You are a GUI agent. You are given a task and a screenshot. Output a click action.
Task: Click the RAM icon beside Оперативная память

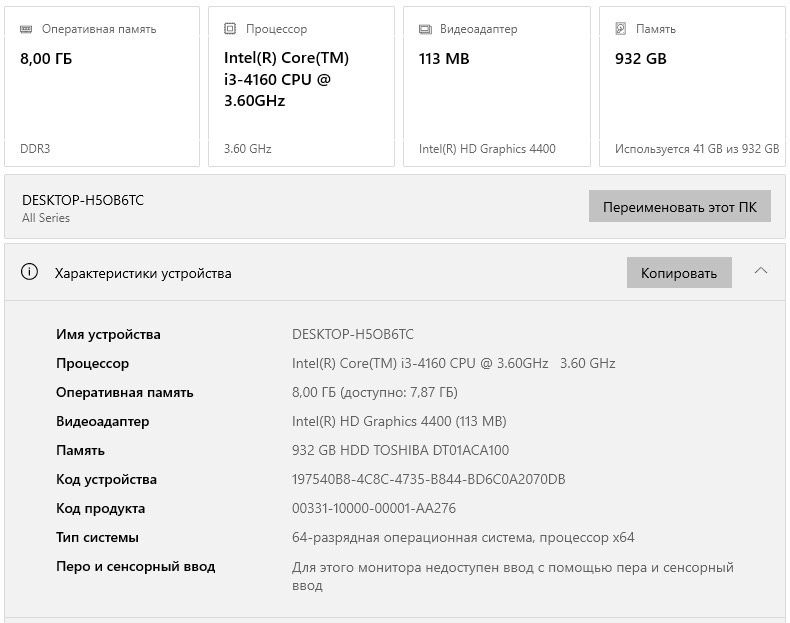[26, 29]
